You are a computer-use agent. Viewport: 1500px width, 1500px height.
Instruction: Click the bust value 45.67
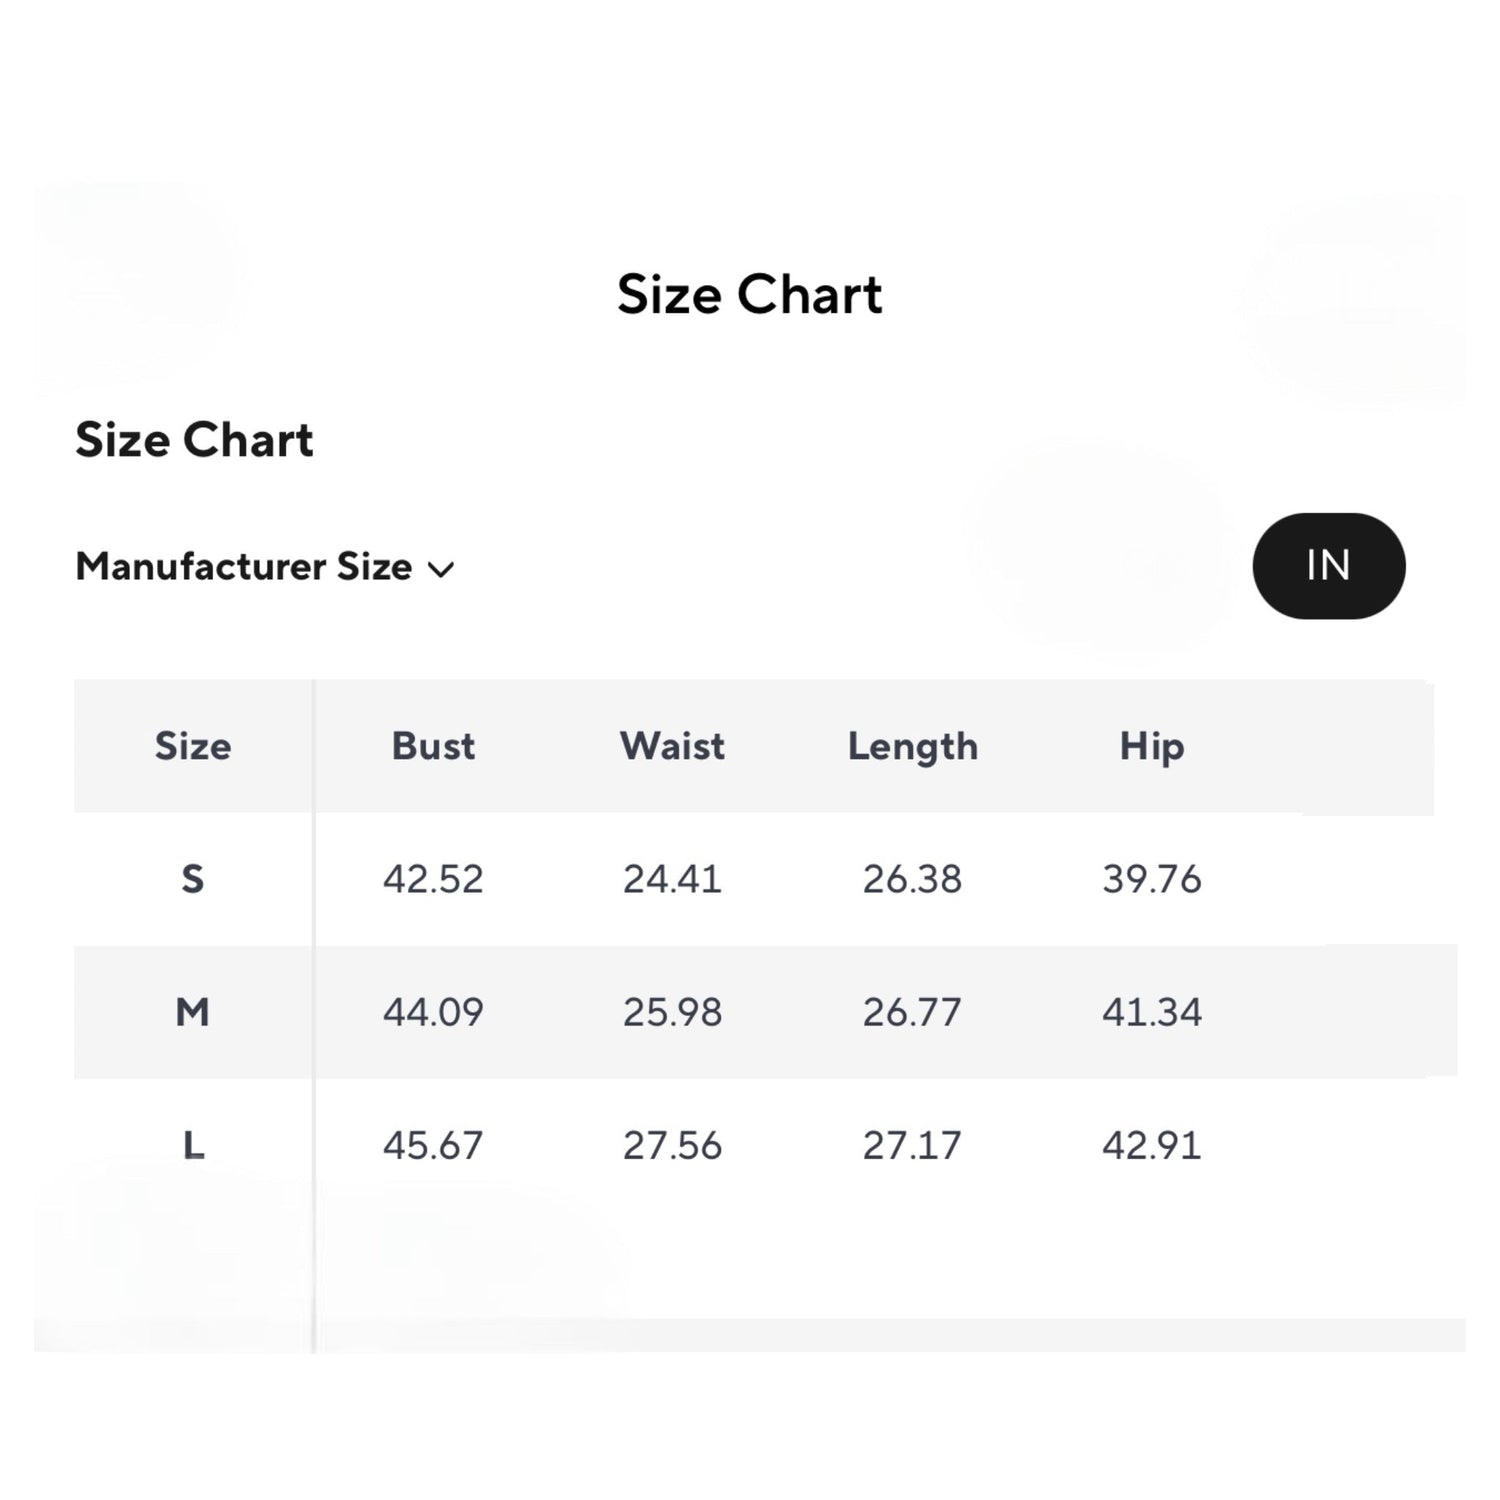pos(433,1145)
